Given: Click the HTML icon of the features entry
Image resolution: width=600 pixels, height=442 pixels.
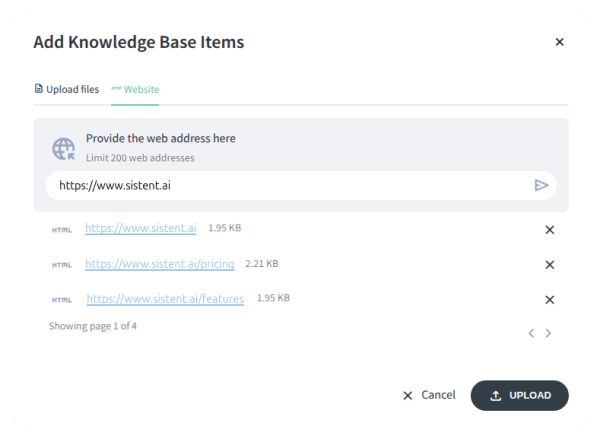Looking at the screenshot, I should 62,300.
